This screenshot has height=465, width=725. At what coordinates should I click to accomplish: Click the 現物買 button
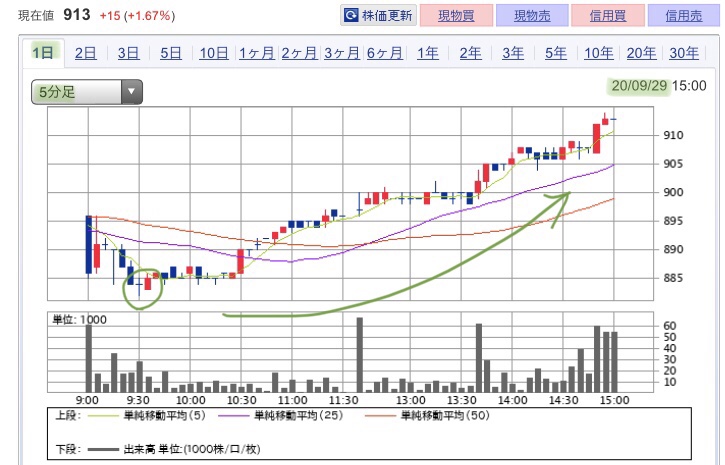[x=456, y=15]
